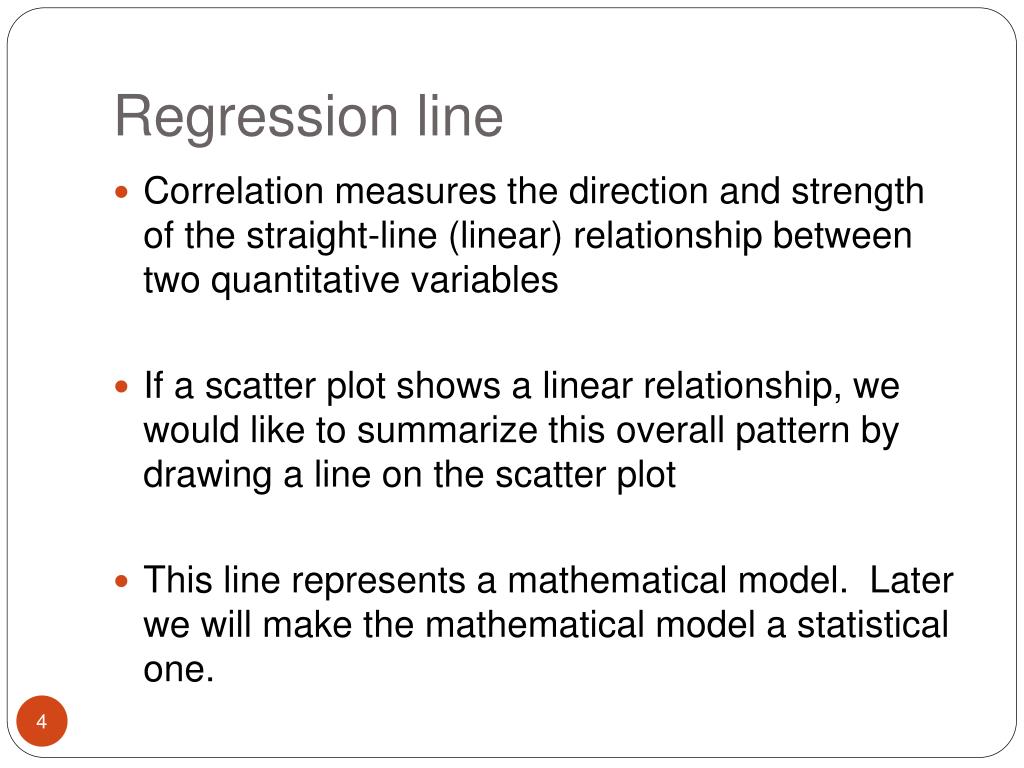Viewport: 1024px width, 768px height.
Task: Click the line 'drawing a line on the scatter plot'
Action: 409,474
